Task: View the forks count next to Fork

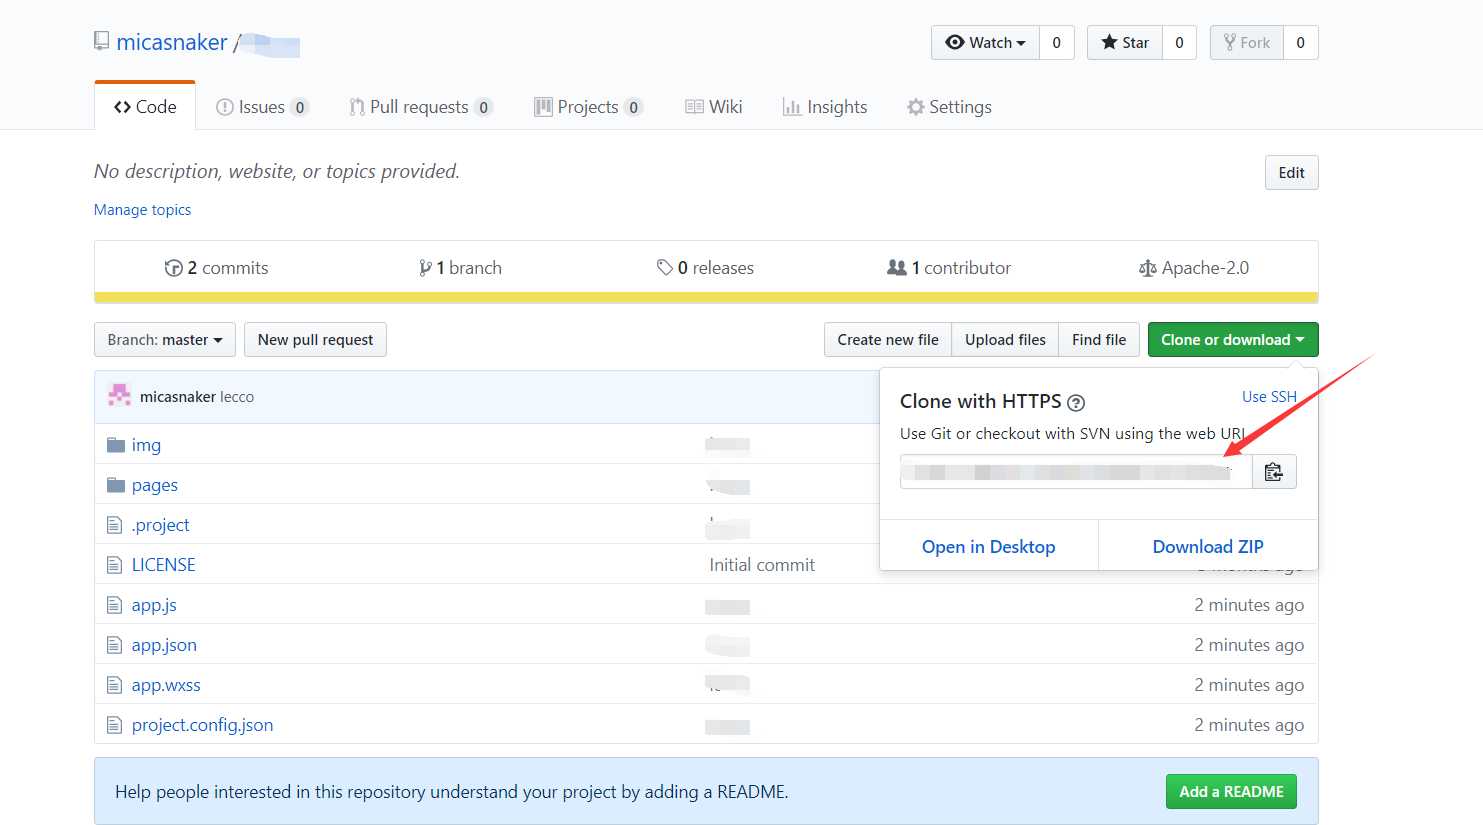Action: [1301, 42]
